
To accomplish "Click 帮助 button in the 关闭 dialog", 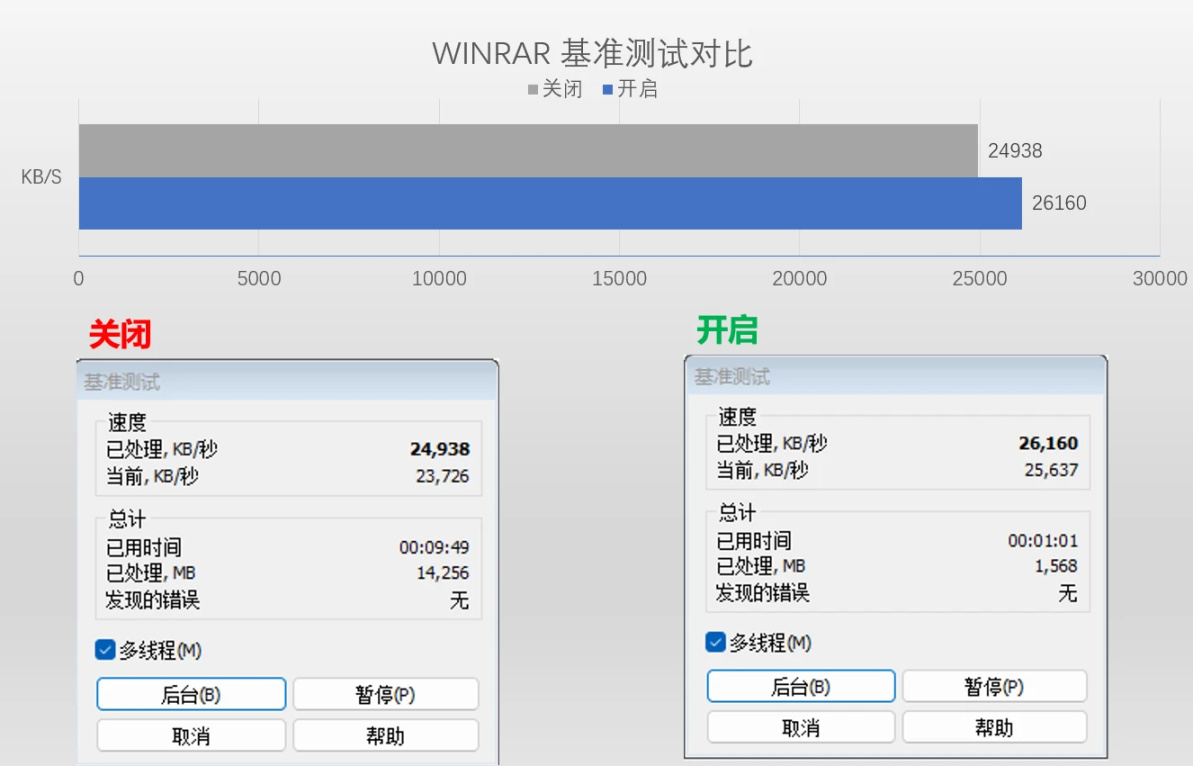I will click(386, 736).
